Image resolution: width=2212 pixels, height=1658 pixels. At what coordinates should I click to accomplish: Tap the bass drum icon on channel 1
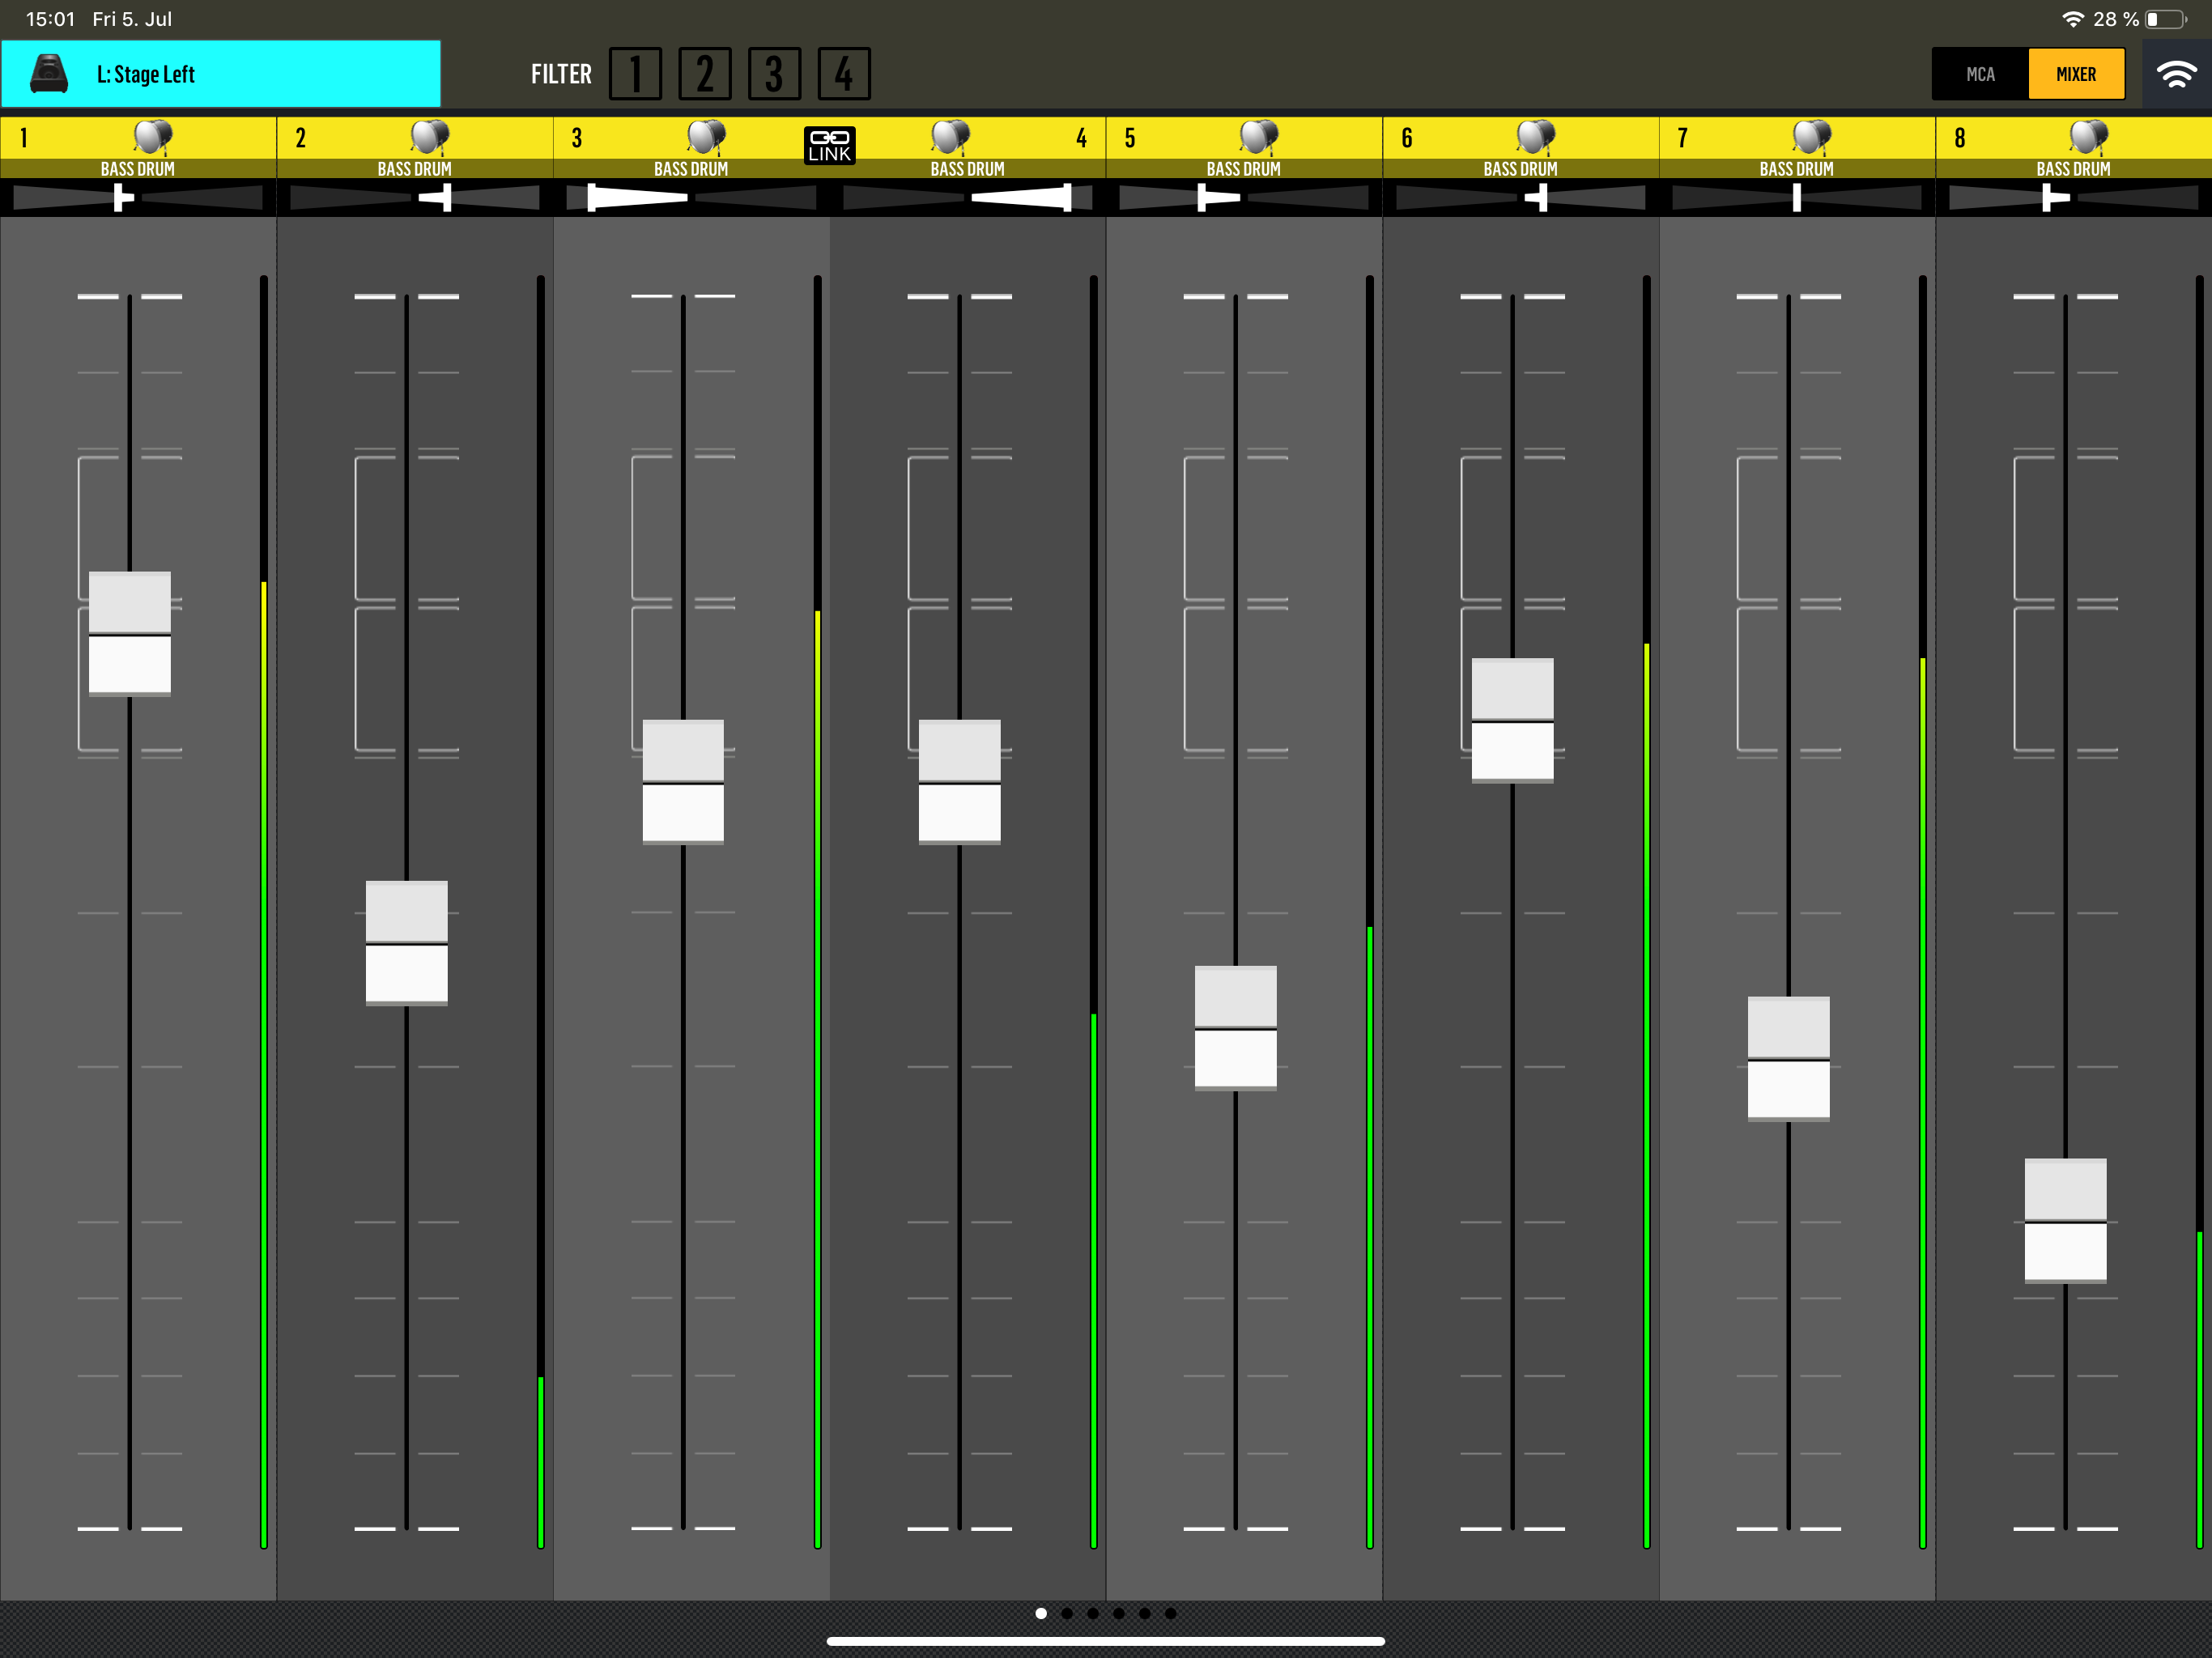153,136
